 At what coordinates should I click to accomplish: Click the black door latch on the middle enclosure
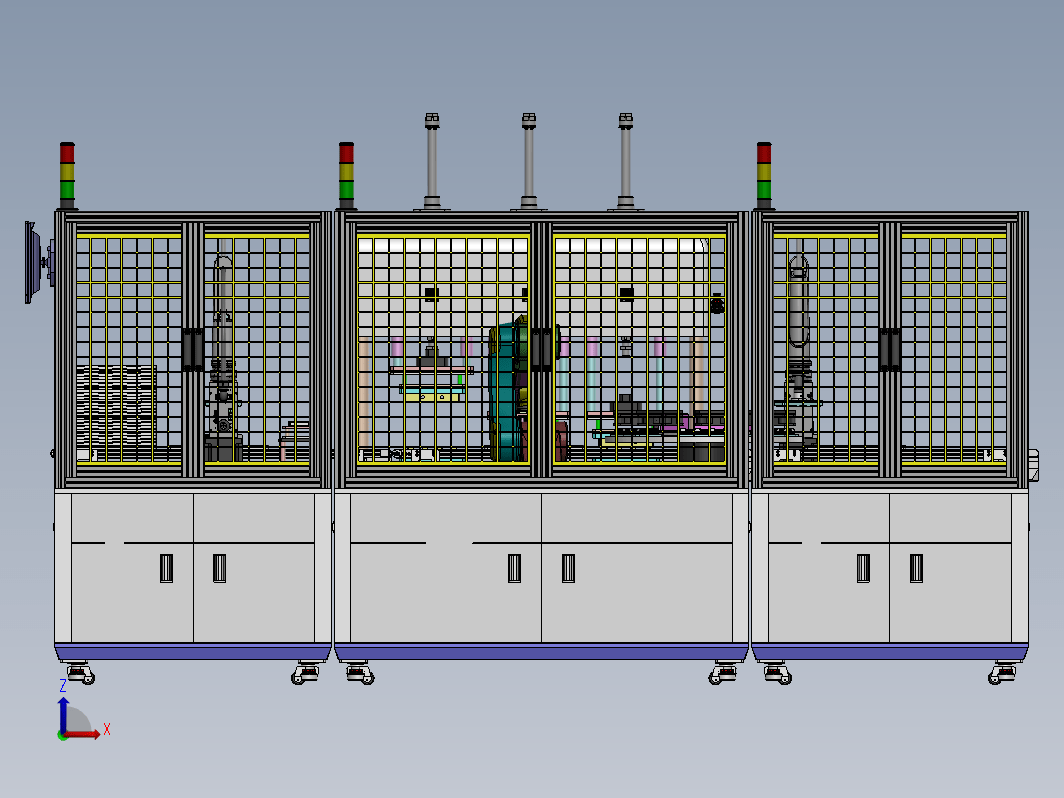point(541,349)
